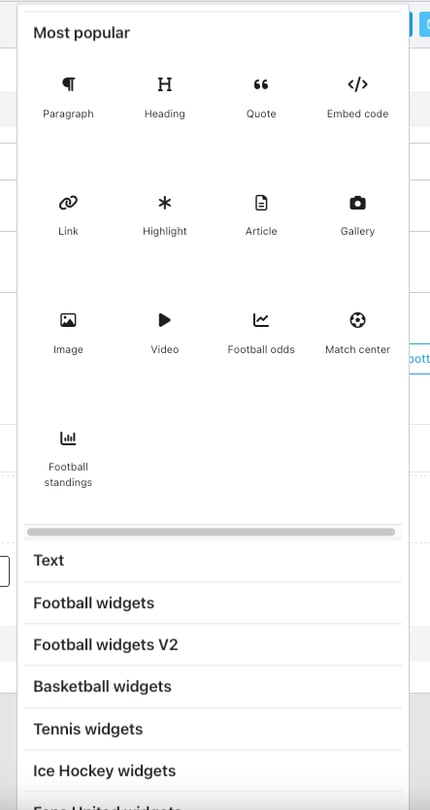Add the Highlight block
This screenshot has width=430, height=810.
pyautogui.click(x=164, y=215)
